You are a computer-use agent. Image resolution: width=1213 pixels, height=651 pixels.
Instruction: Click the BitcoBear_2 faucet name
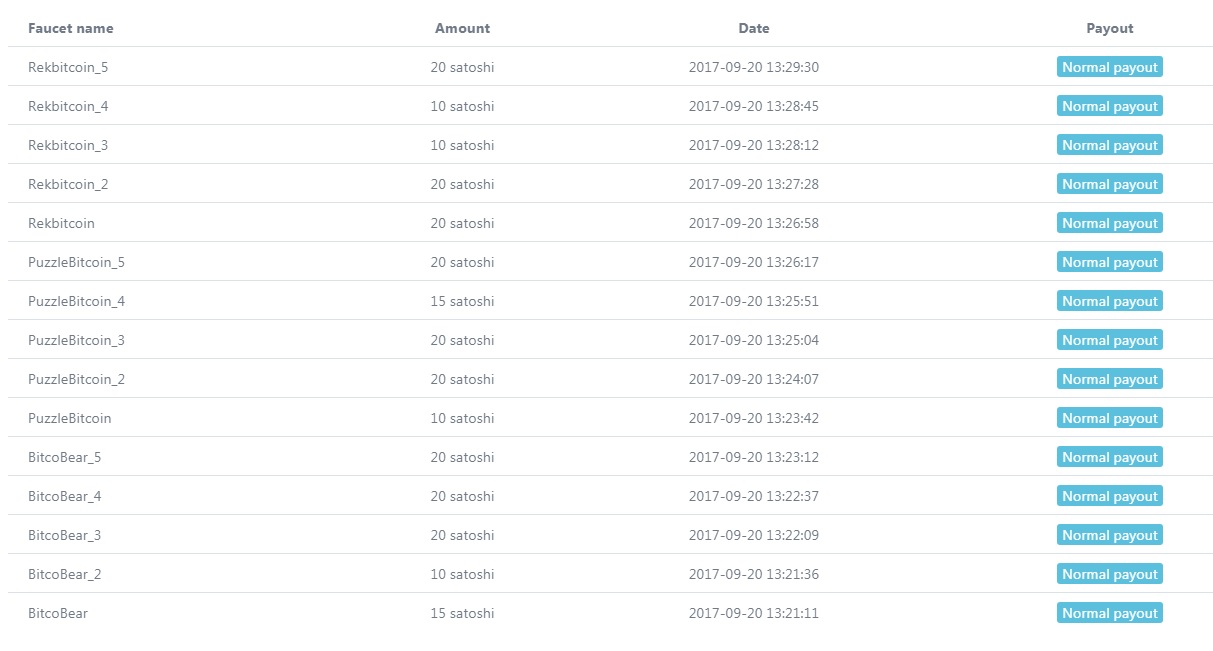coord(64,574)
